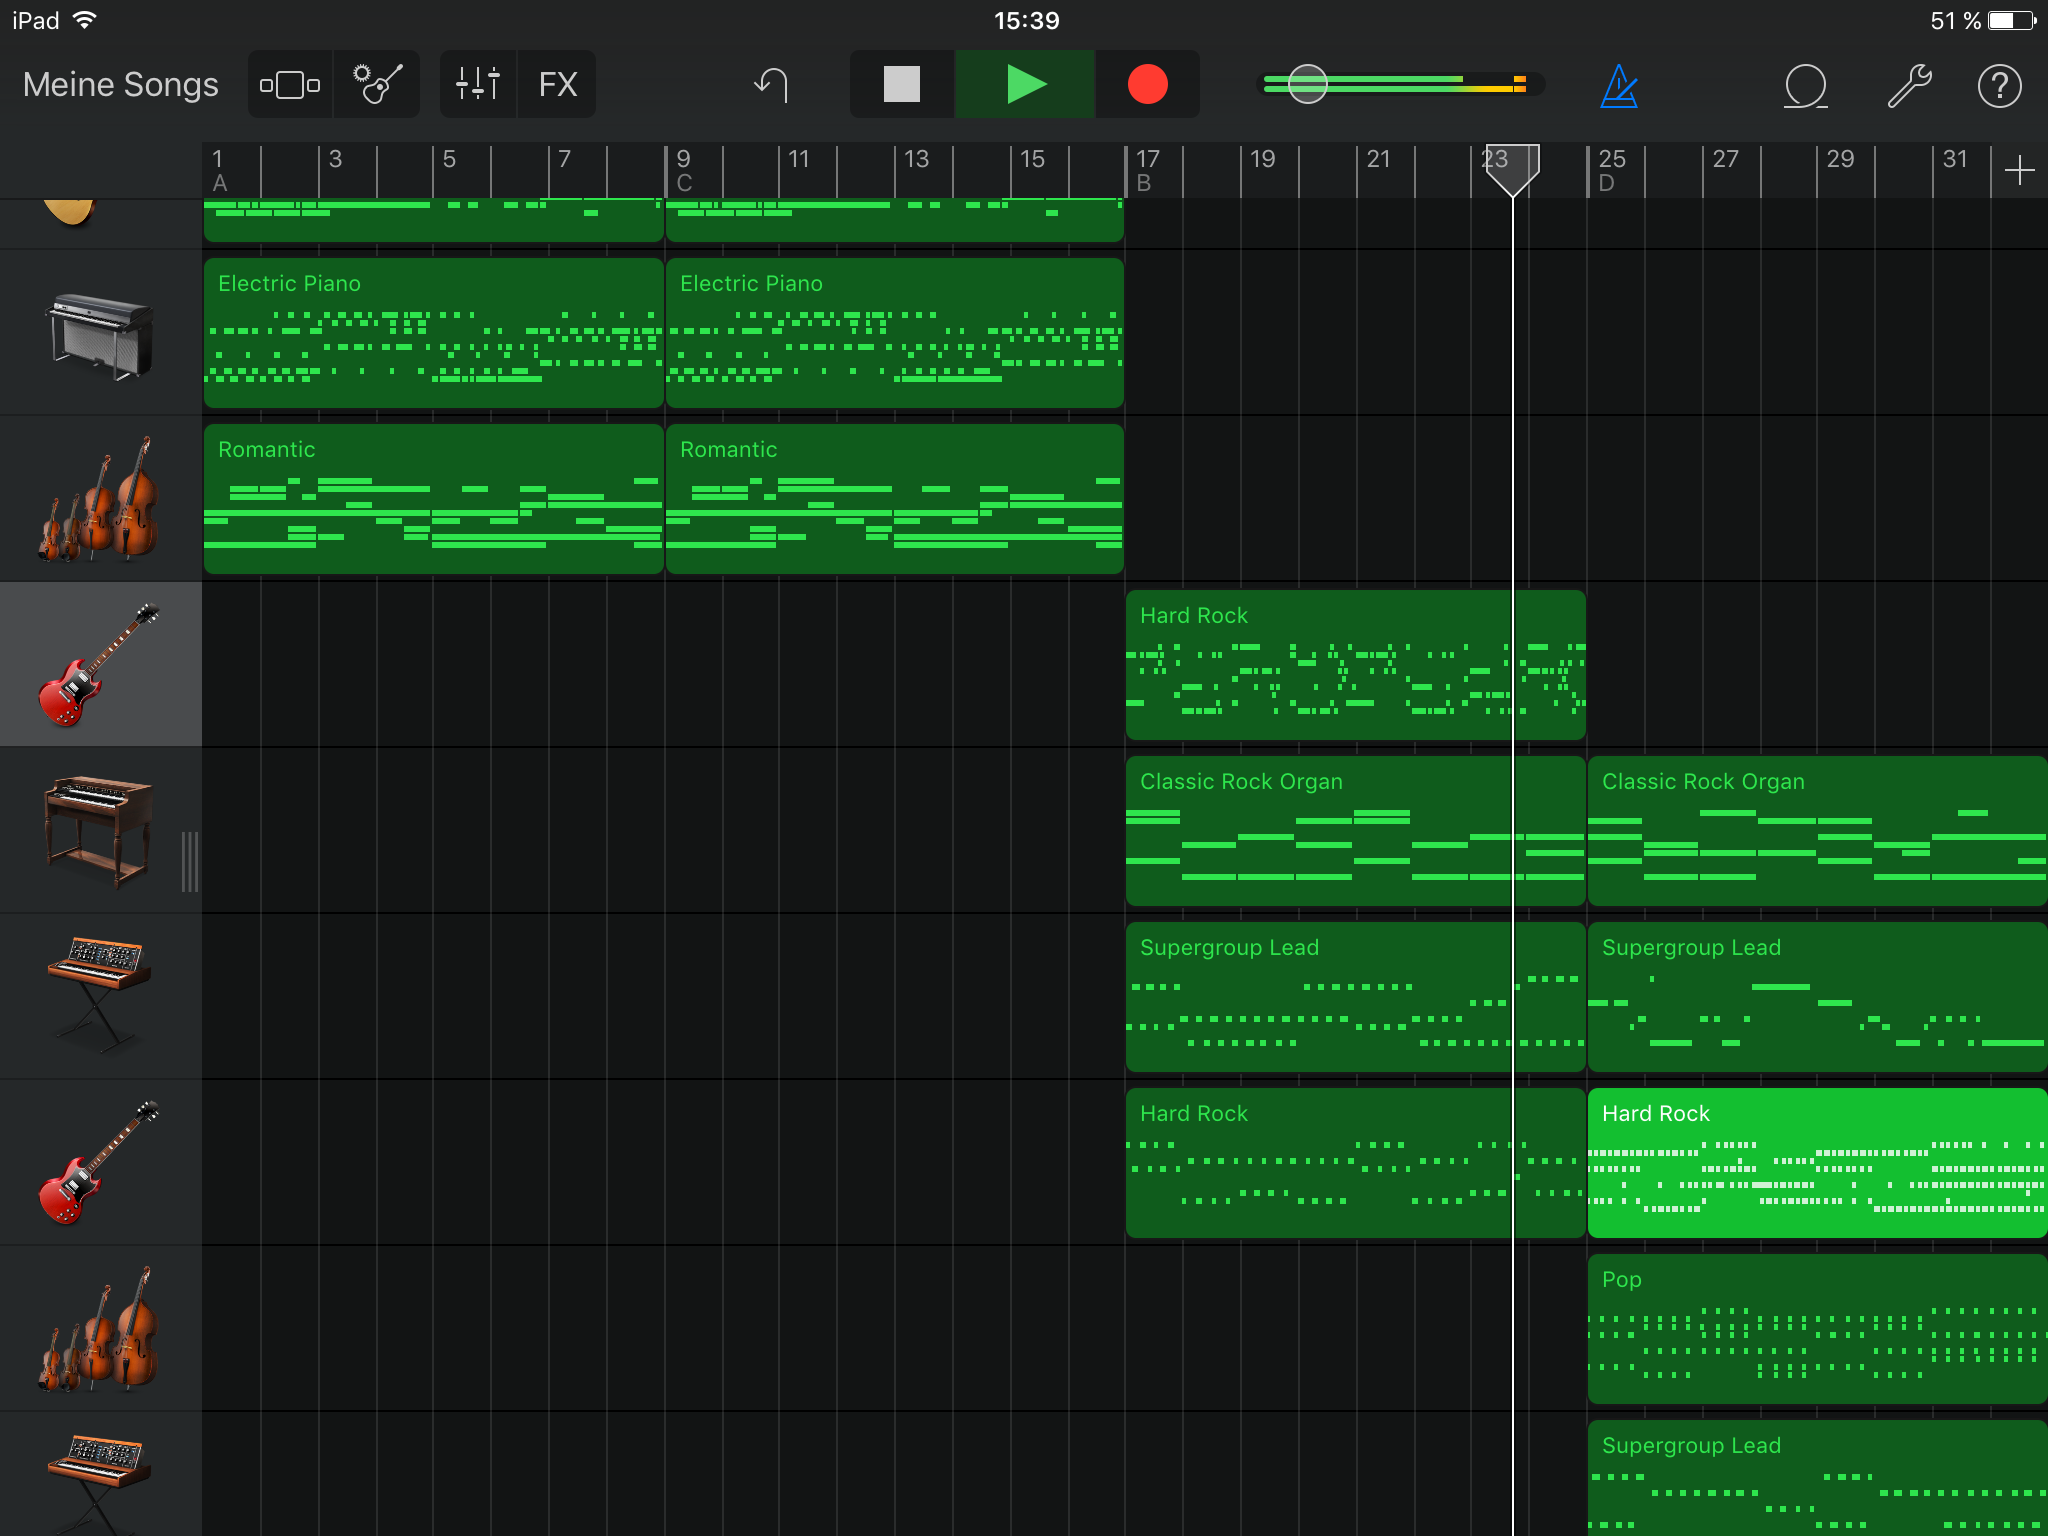Stop playback with the square button
Screen dimensions: 2048x1536
pyautogui.click(x=902, y=85)
